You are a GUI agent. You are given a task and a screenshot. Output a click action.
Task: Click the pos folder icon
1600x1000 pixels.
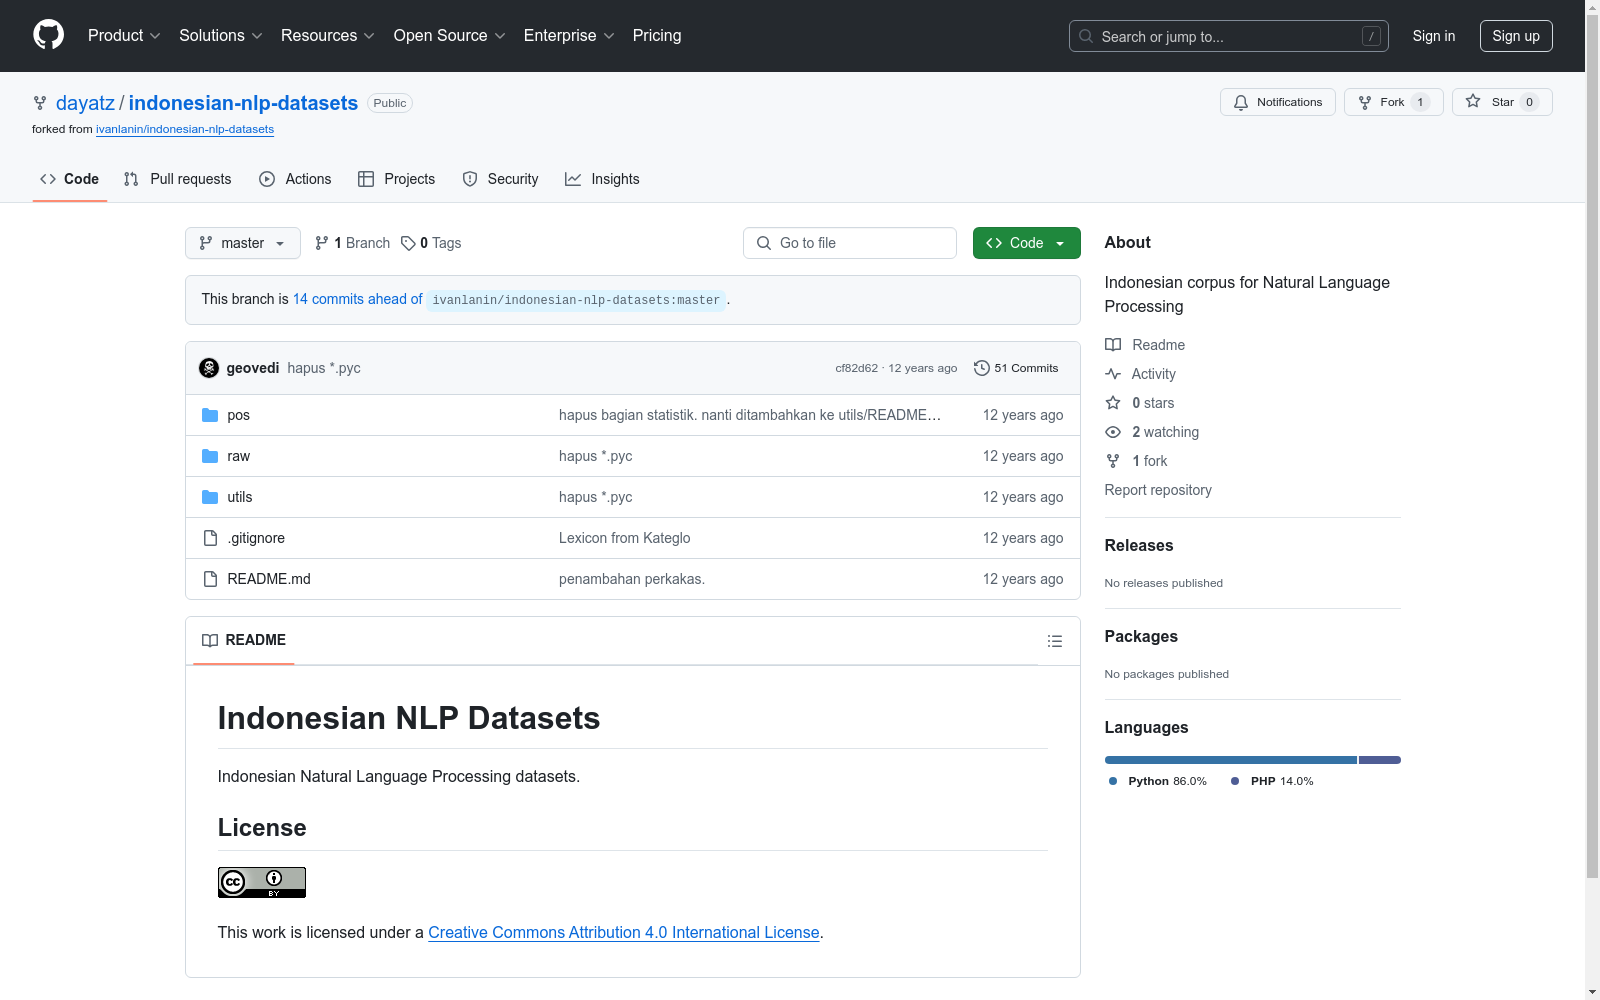click(x=210, y=415)
